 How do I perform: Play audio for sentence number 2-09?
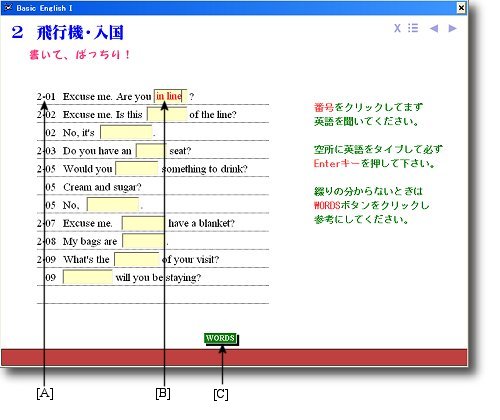[x=46, y=259]
